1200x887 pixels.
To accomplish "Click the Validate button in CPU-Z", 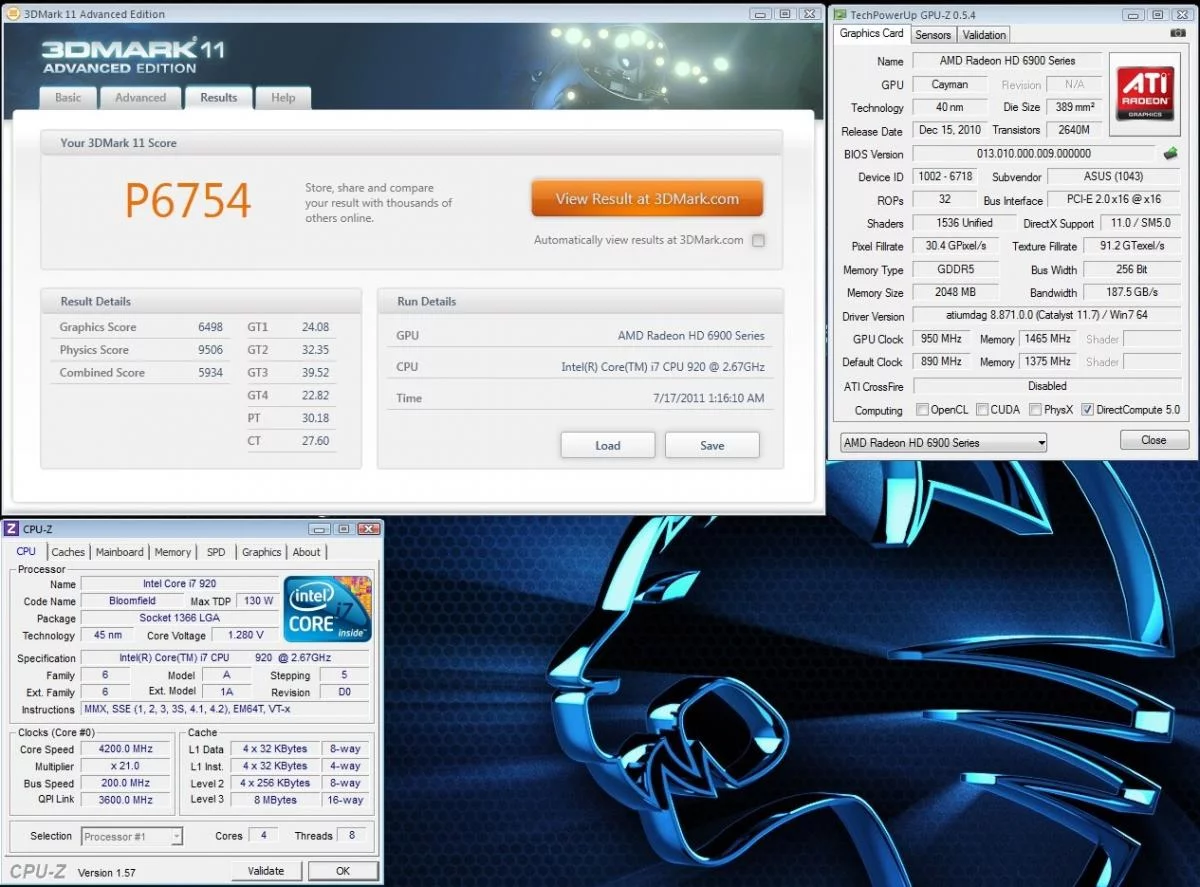I will [x=266, y=871].
